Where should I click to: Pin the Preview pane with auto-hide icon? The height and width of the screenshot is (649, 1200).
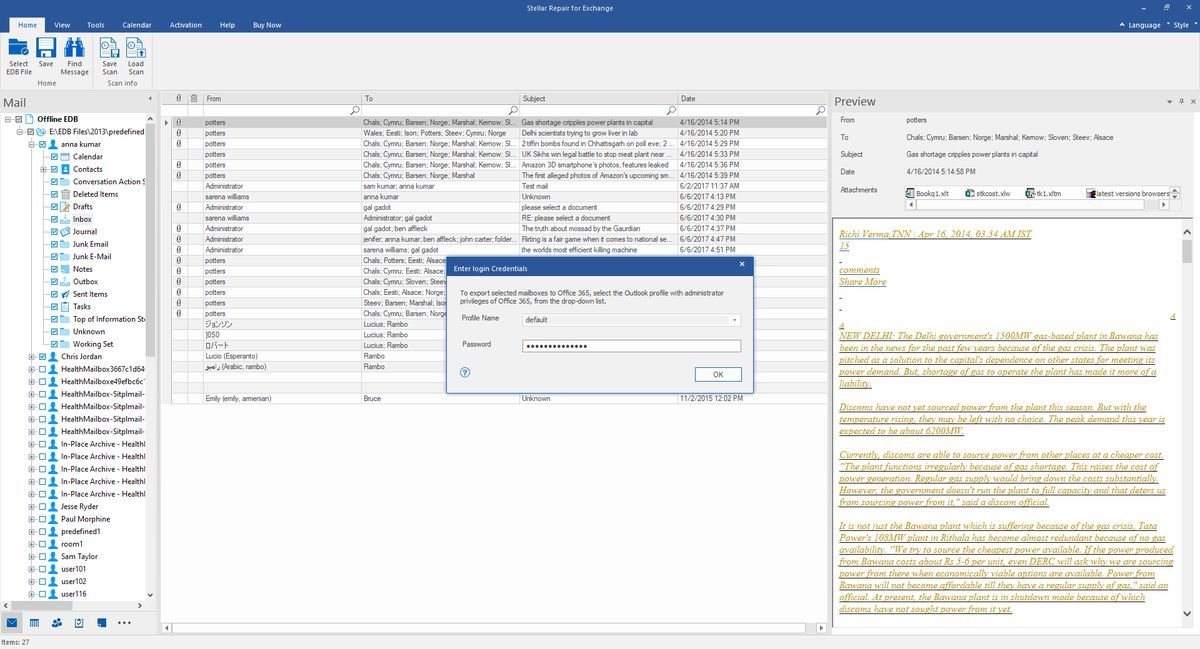tap(1180, 102)
